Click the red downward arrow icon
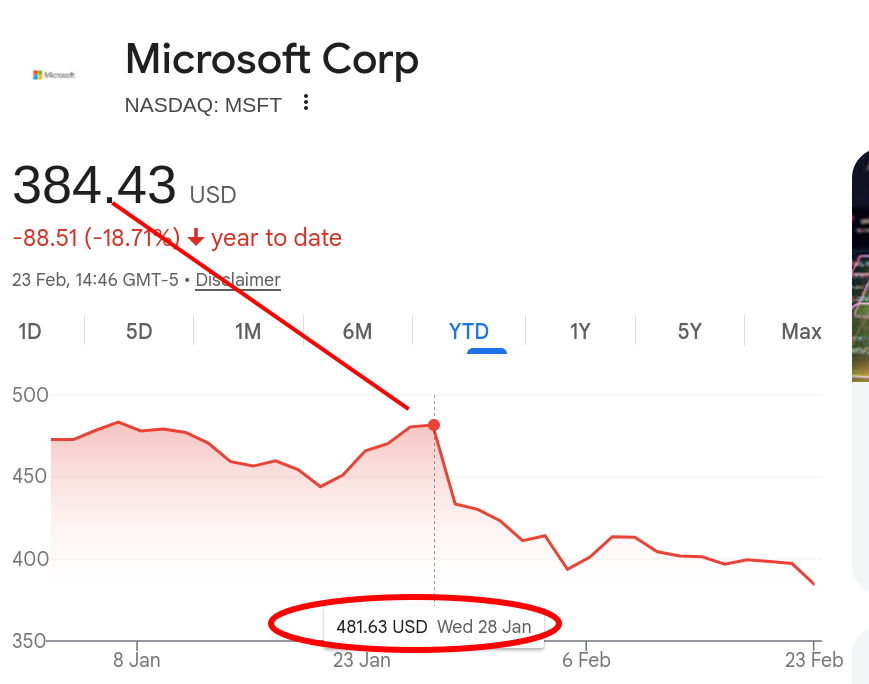Image resolution: width=869 pixels, height=684 pixels. (198, 238)
